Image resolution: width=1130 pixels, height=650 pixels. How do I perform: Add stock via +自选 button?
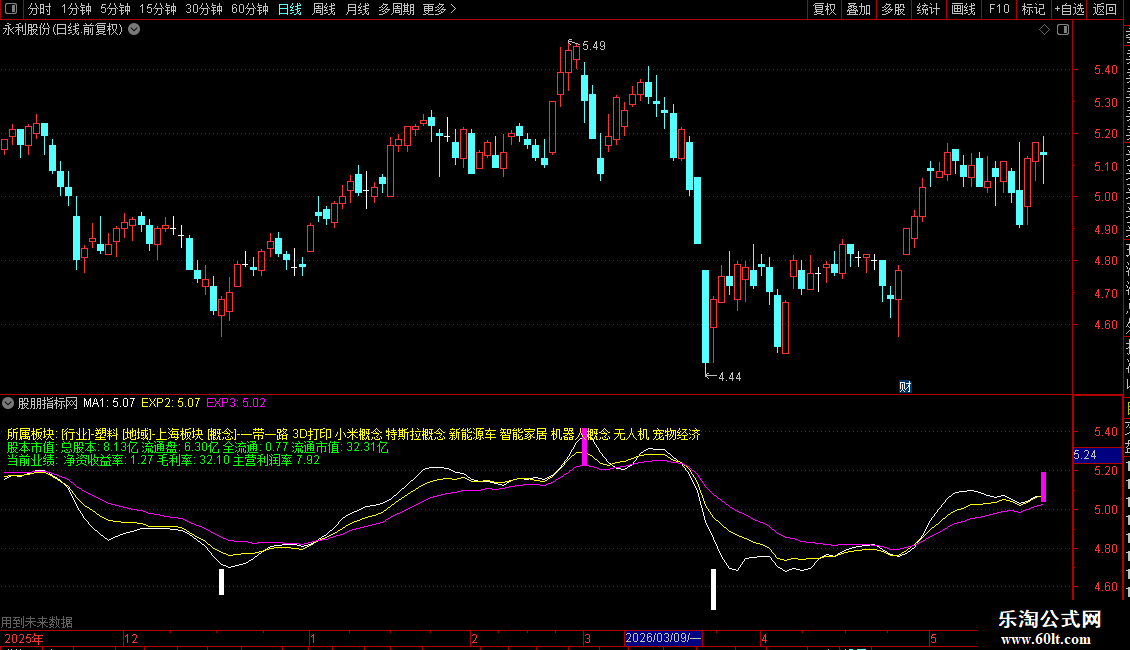click(1069, 9)
